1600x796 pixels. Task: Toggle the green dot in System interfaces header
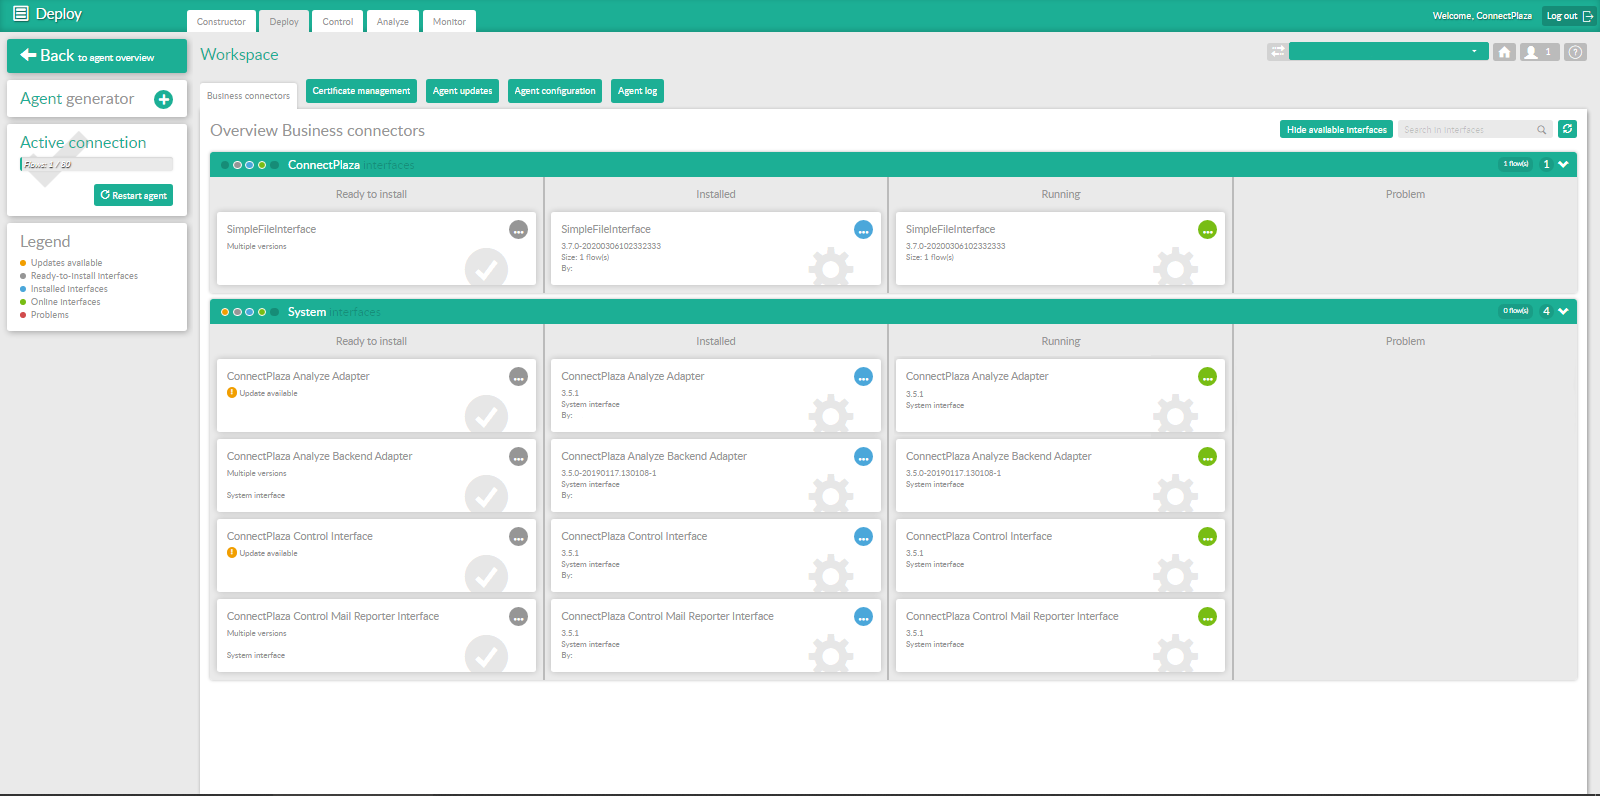click(x=262, y=312)
